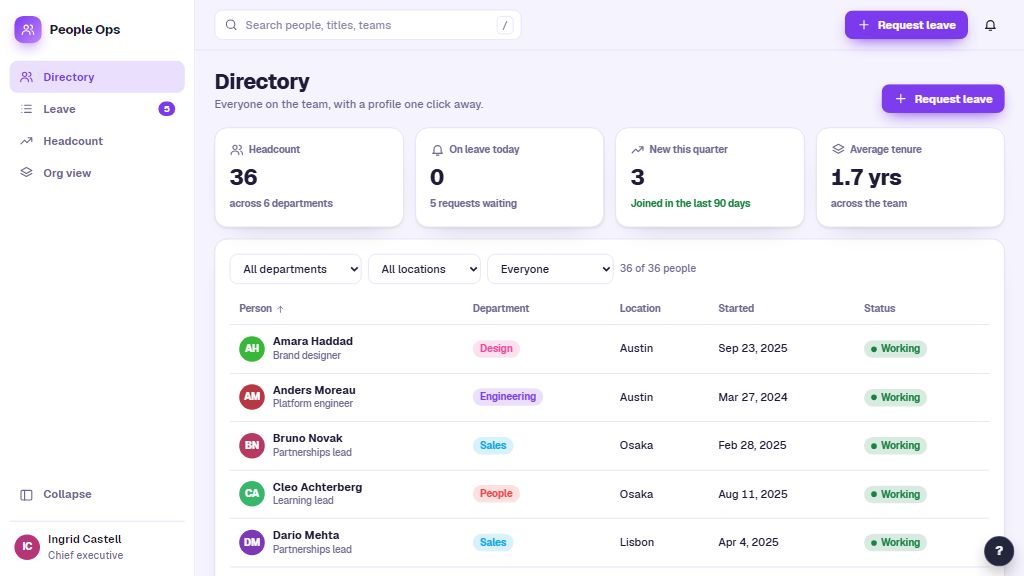The width and height of the screenshot is (1024, 576).
Task: Click Amara Haddad's Working status badge
Action: 895,349
